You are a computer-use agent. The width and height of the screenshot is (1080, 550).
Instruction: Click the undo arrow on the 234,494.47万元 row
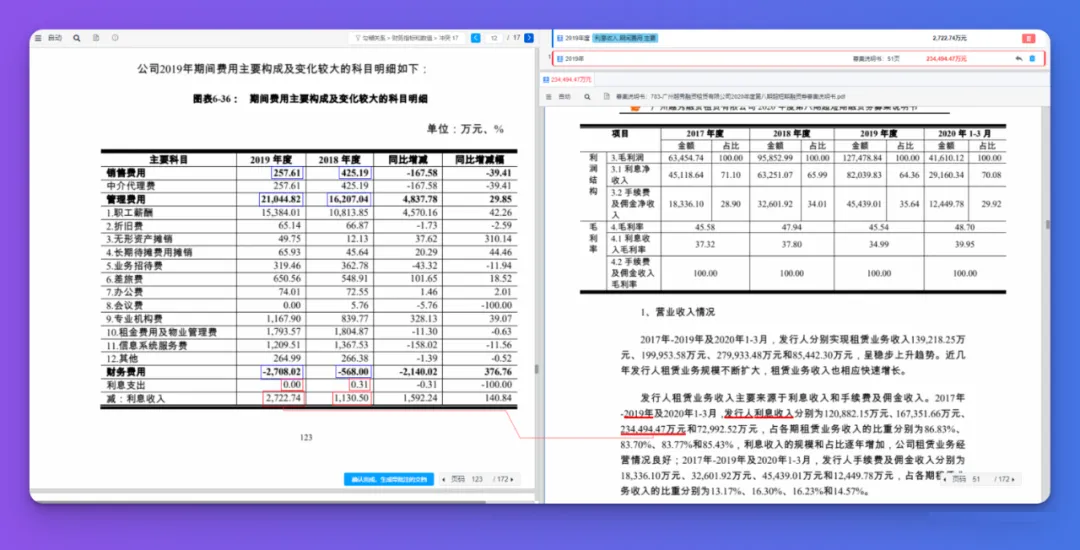coord(1019,59)
